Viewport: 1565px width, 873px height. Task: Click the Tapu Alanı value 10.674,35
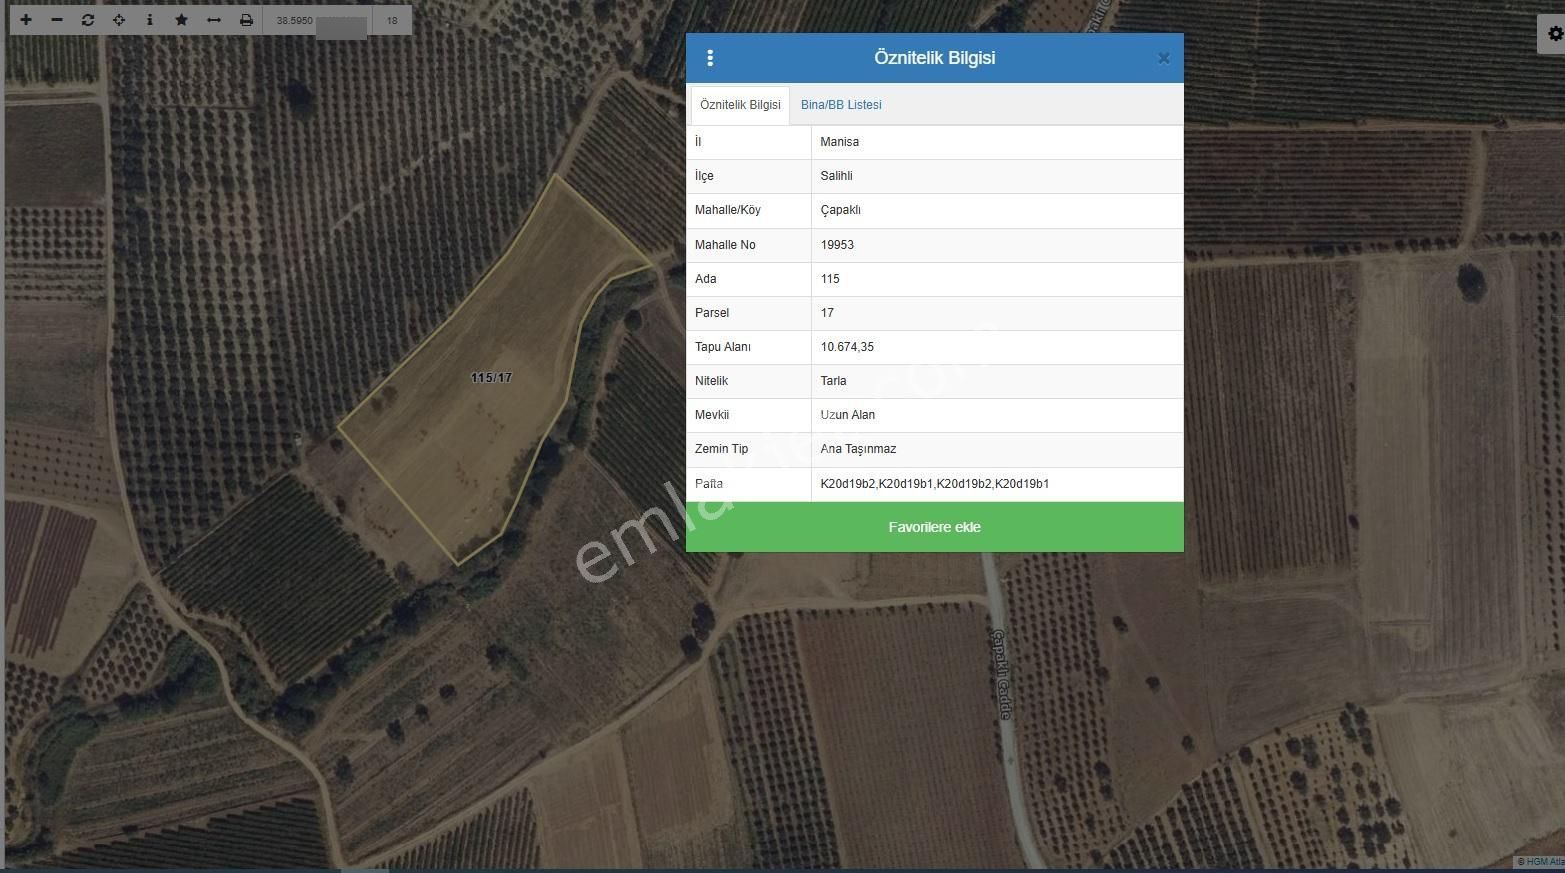coord(847,347)
